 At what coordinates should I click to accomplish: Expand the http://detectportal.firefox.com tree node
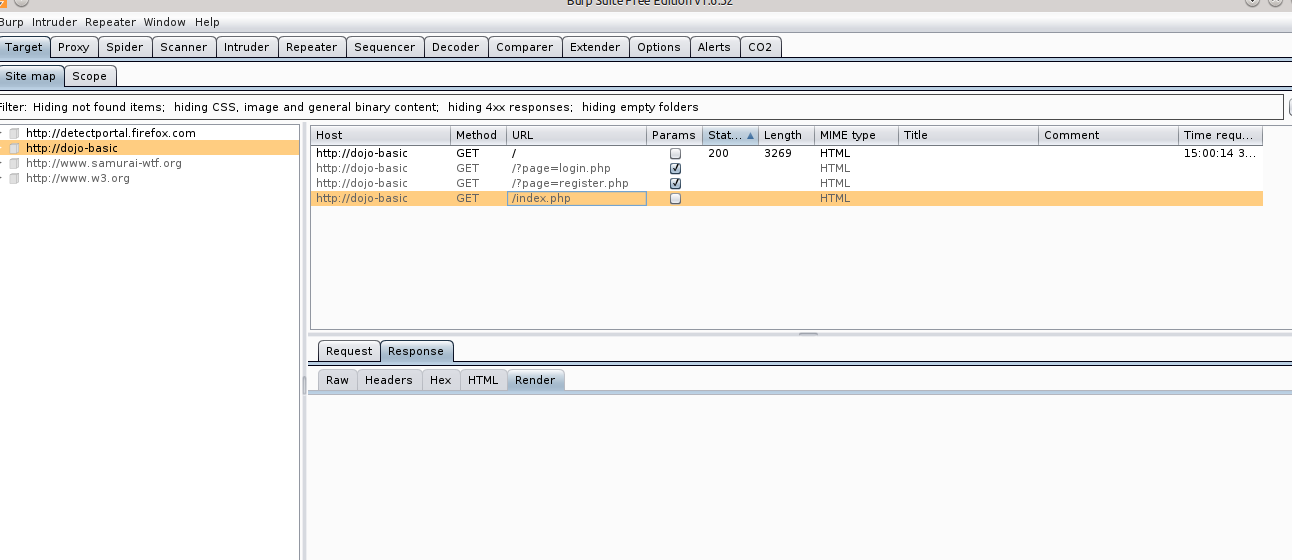point(3,133)
